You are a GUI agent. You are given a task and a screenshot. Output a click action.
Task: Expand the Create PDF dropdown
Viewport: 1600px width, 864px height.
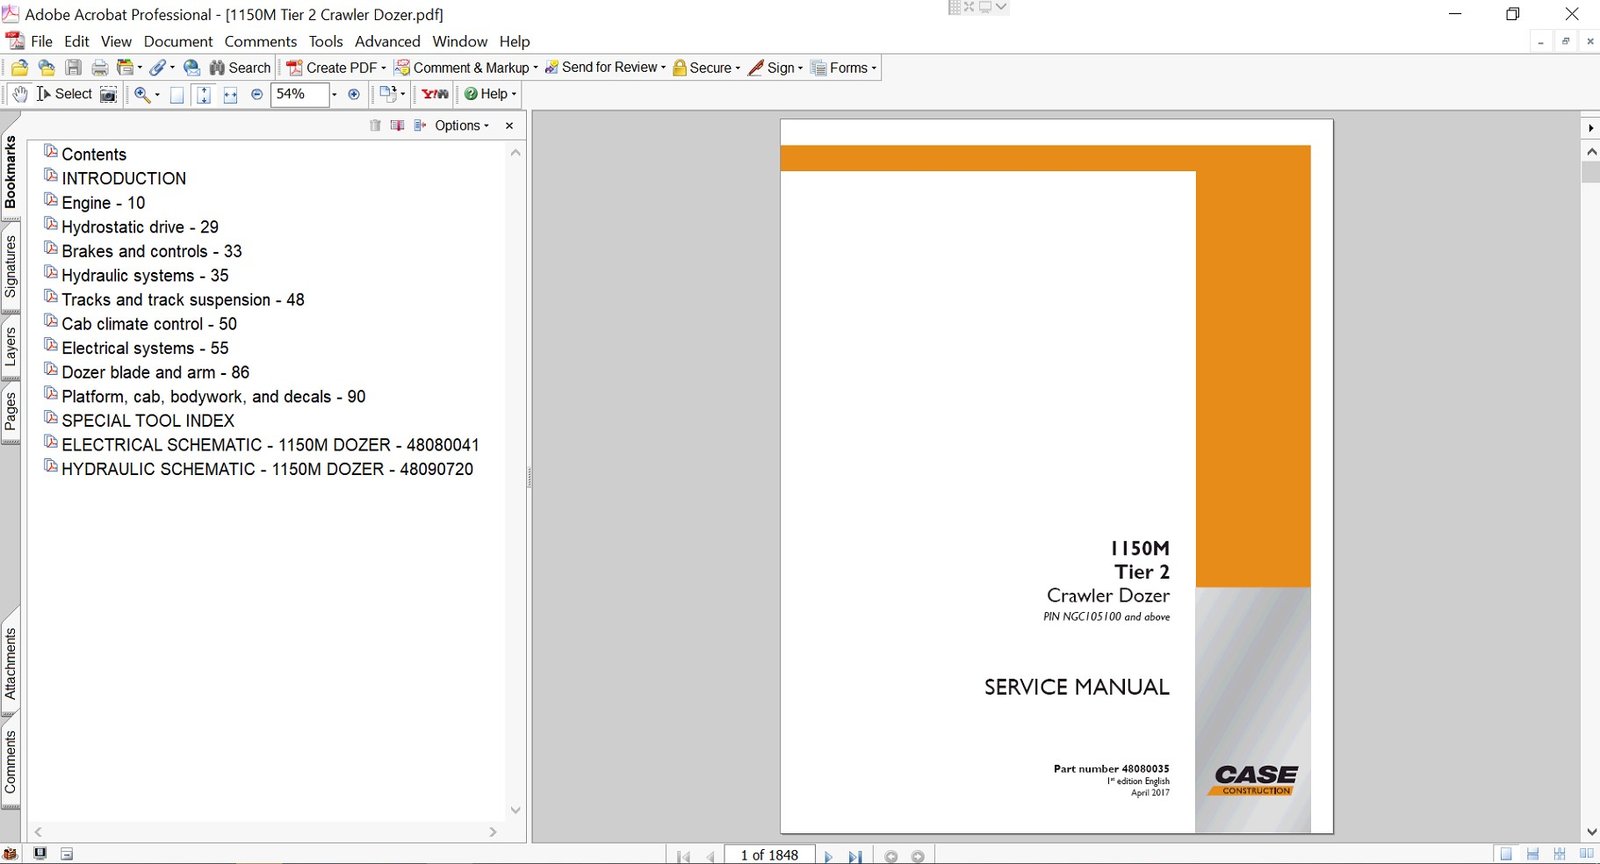[x=383, y=68]
